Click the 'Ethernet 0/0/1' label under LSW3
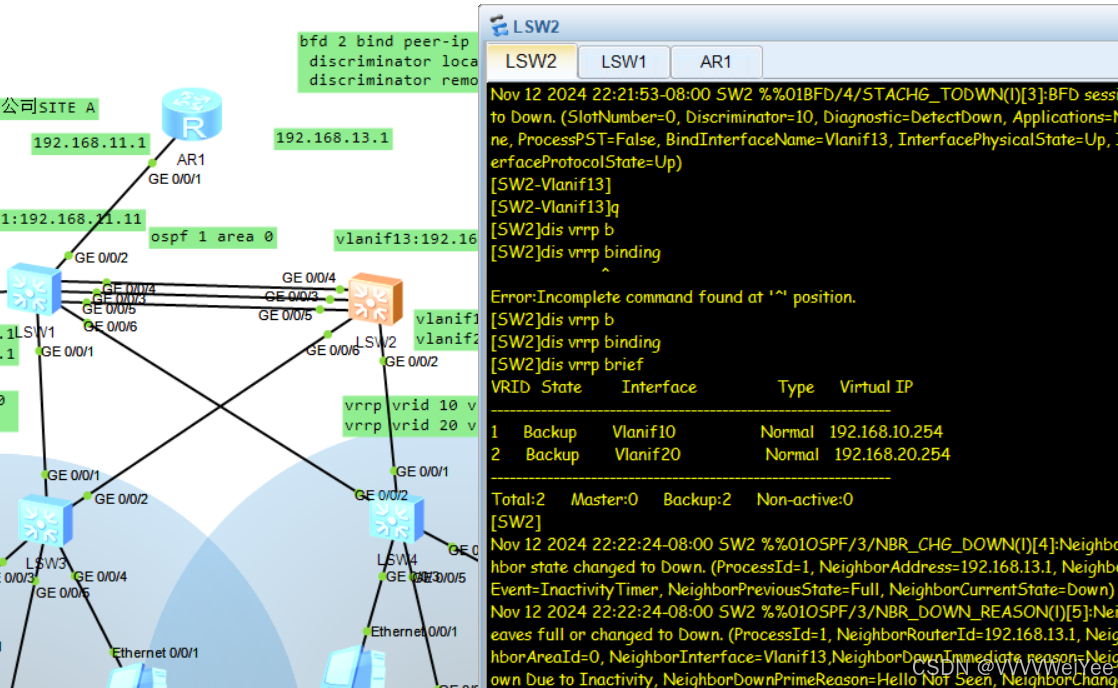Image resolution: width=1118 pixels, height=688 pixels. [155, 653]
